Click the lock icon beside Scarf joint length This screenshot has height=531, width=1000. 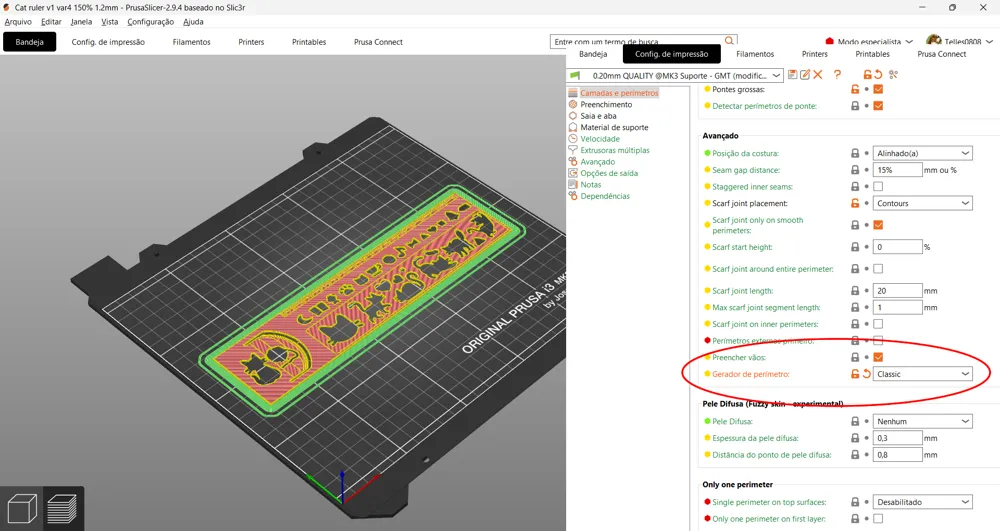(855, 290)
